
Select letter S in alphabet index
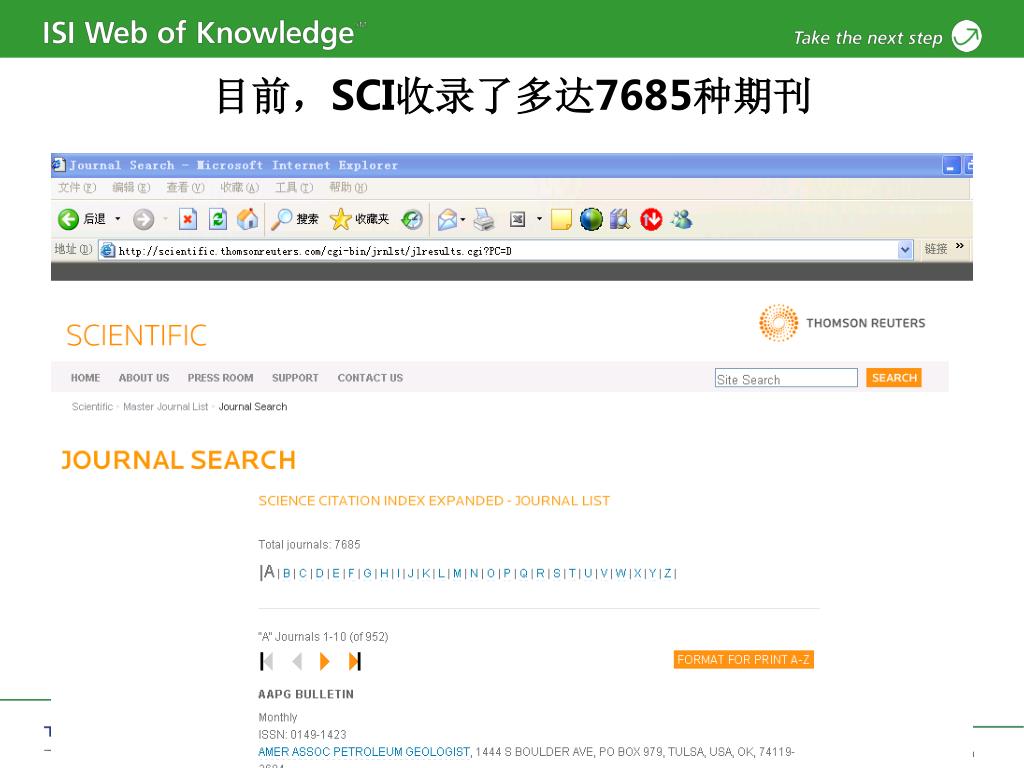coord(556,573)
